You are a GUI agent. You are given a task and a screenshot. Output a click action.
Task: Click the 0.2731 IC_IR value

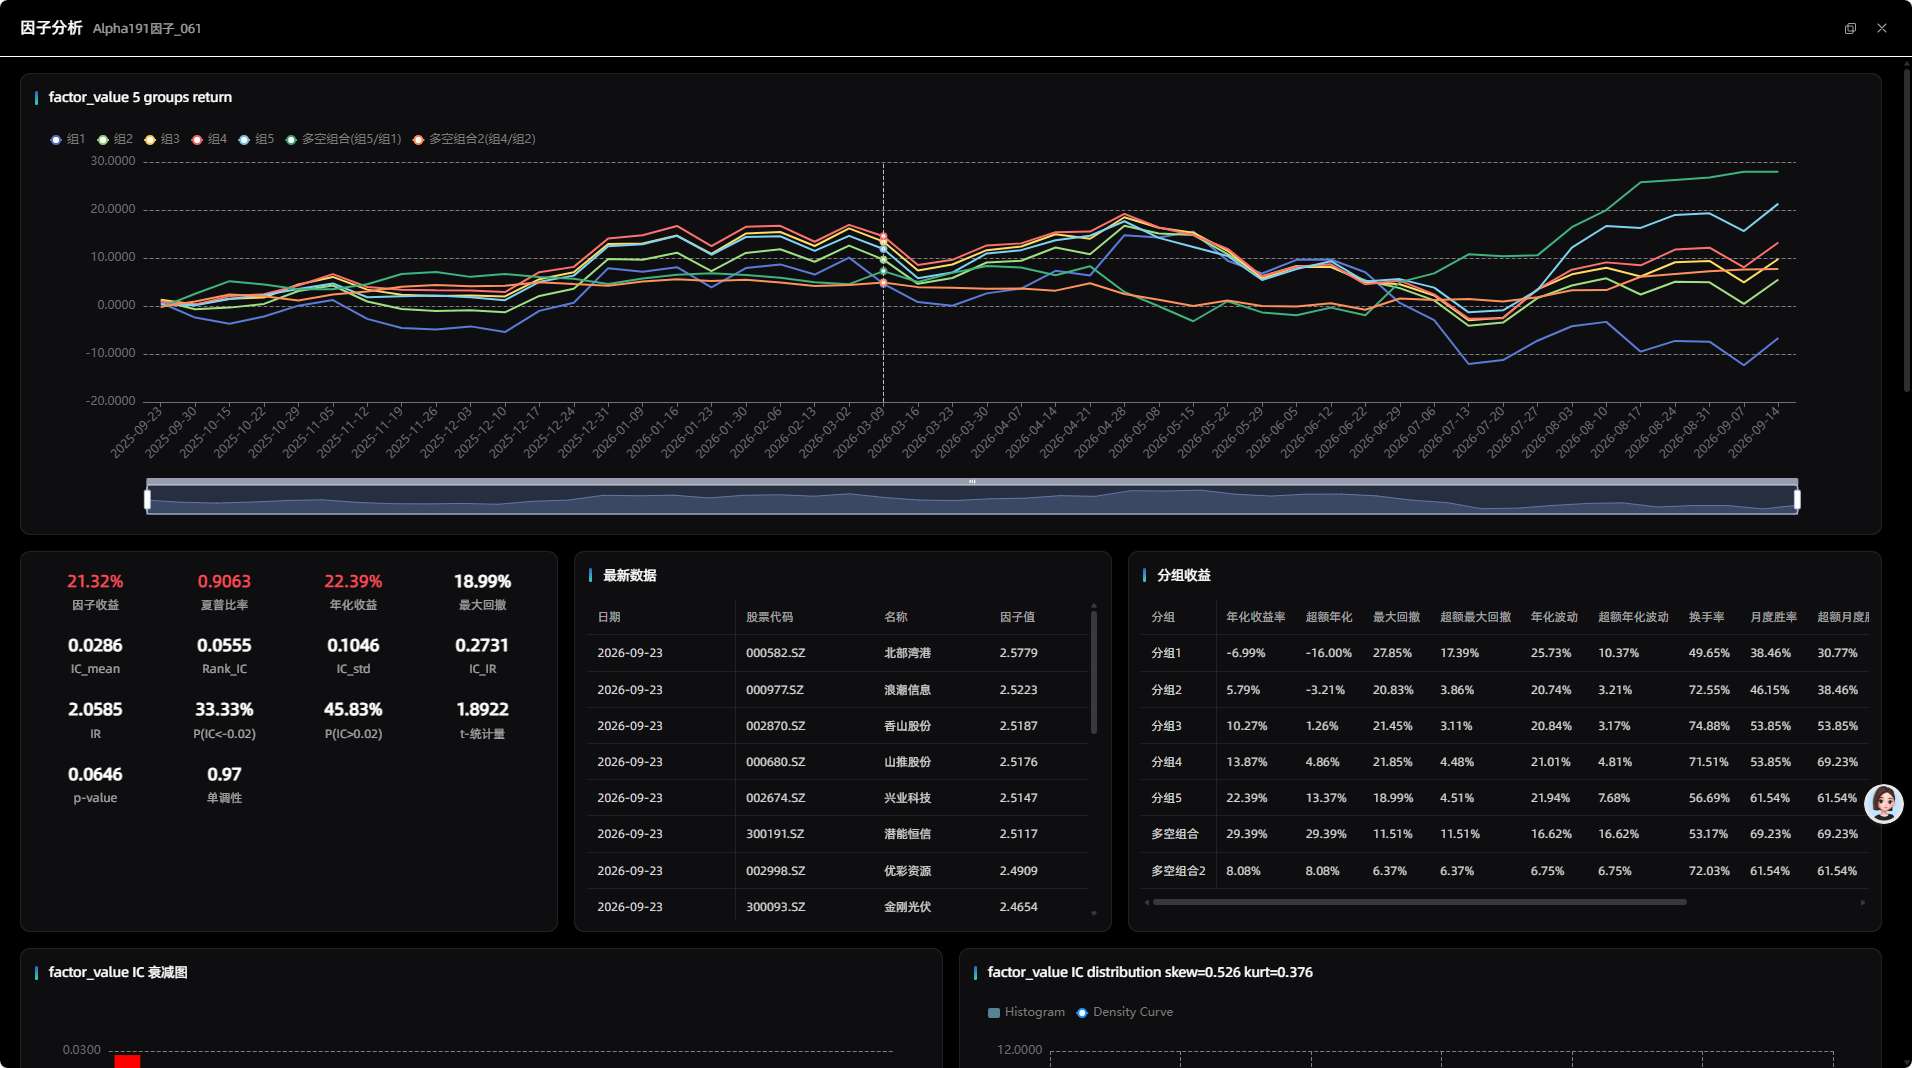coord(482,645)
